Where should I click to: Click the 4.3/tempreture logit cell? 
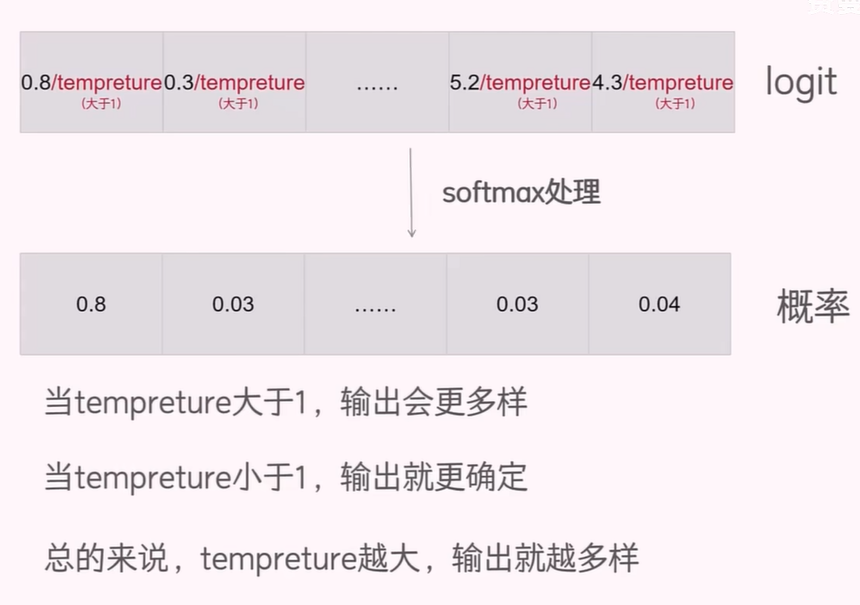click(x=663, y=82)
